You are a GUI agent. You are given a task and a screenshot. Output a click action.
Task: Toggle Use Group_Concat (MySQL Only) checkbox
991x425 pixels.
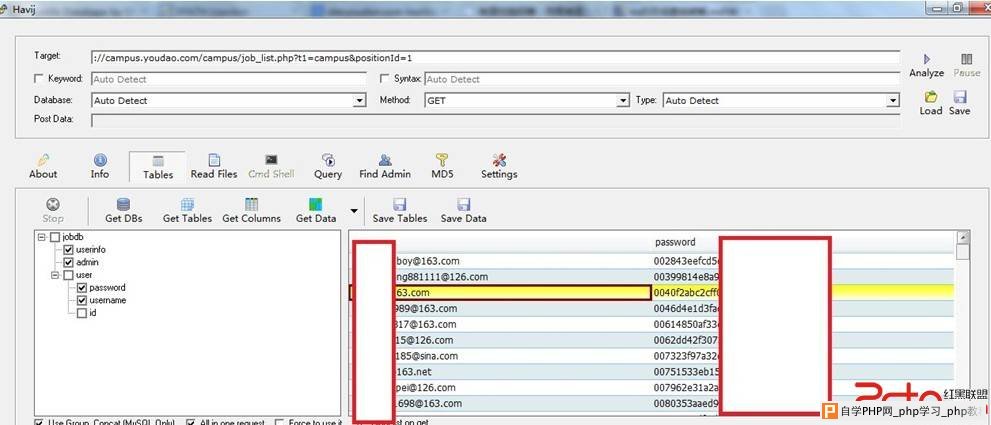(39, 422)
